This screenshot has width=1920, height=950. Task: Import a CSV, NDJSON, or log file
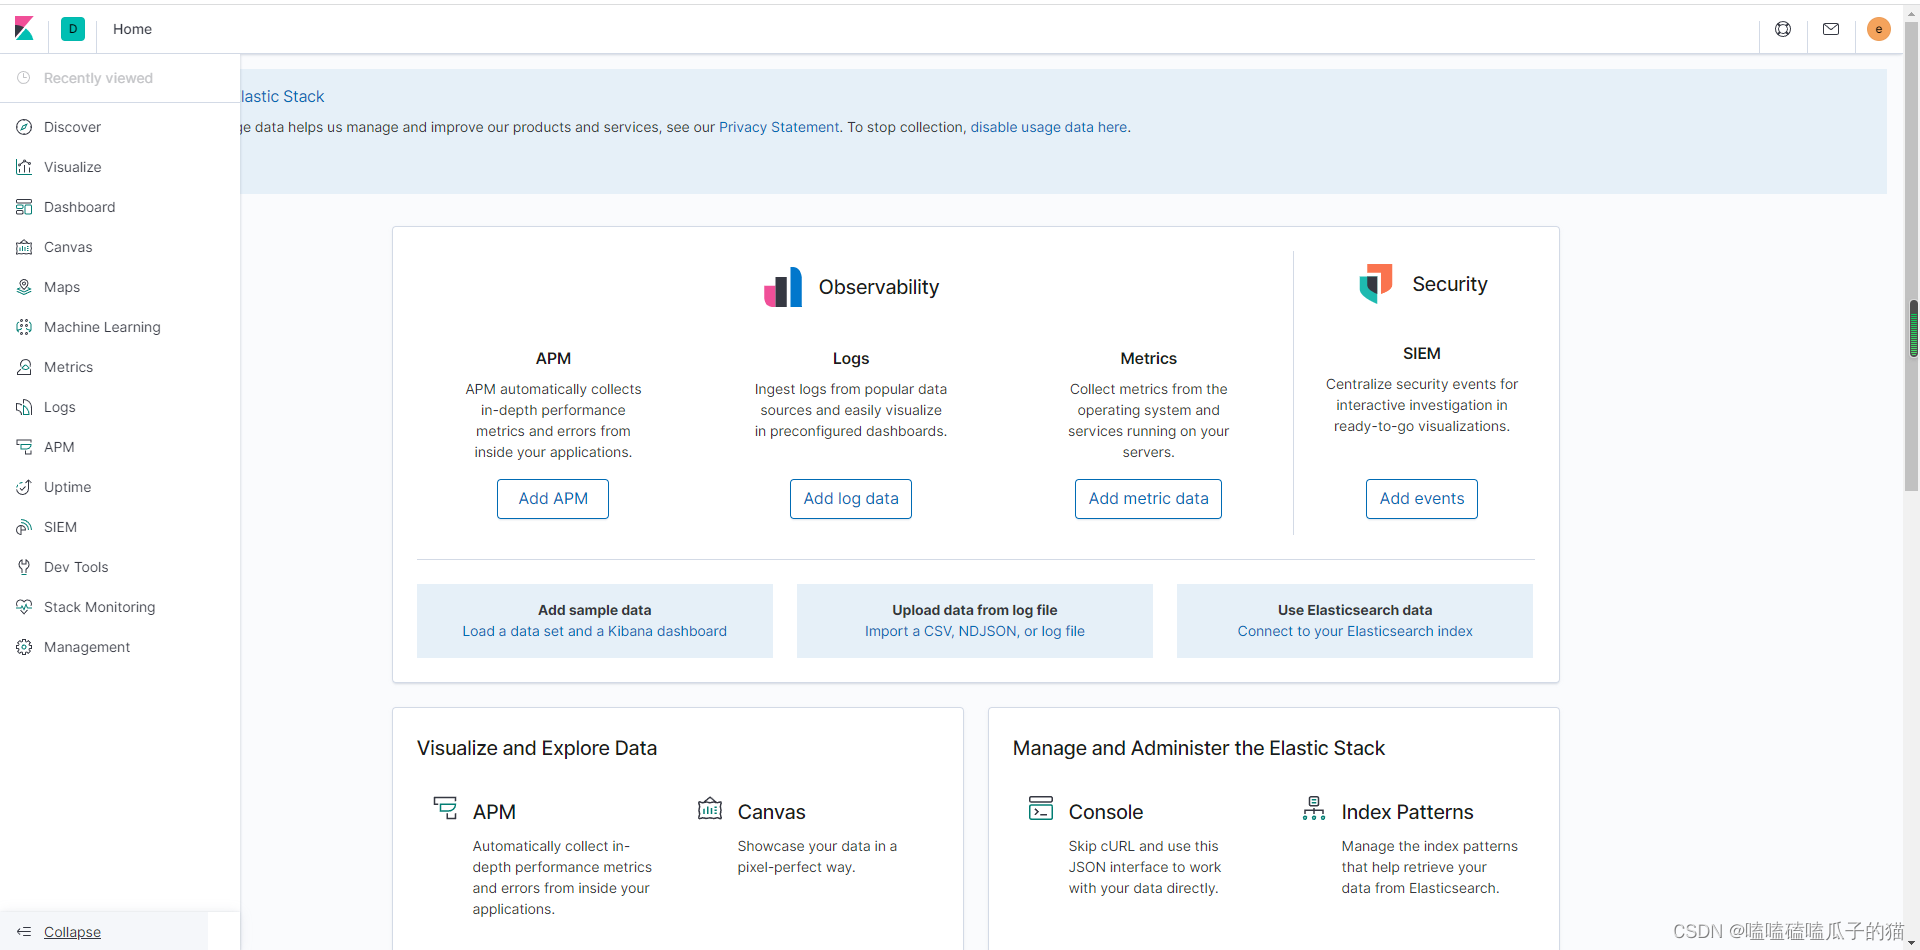click(975, 631)
